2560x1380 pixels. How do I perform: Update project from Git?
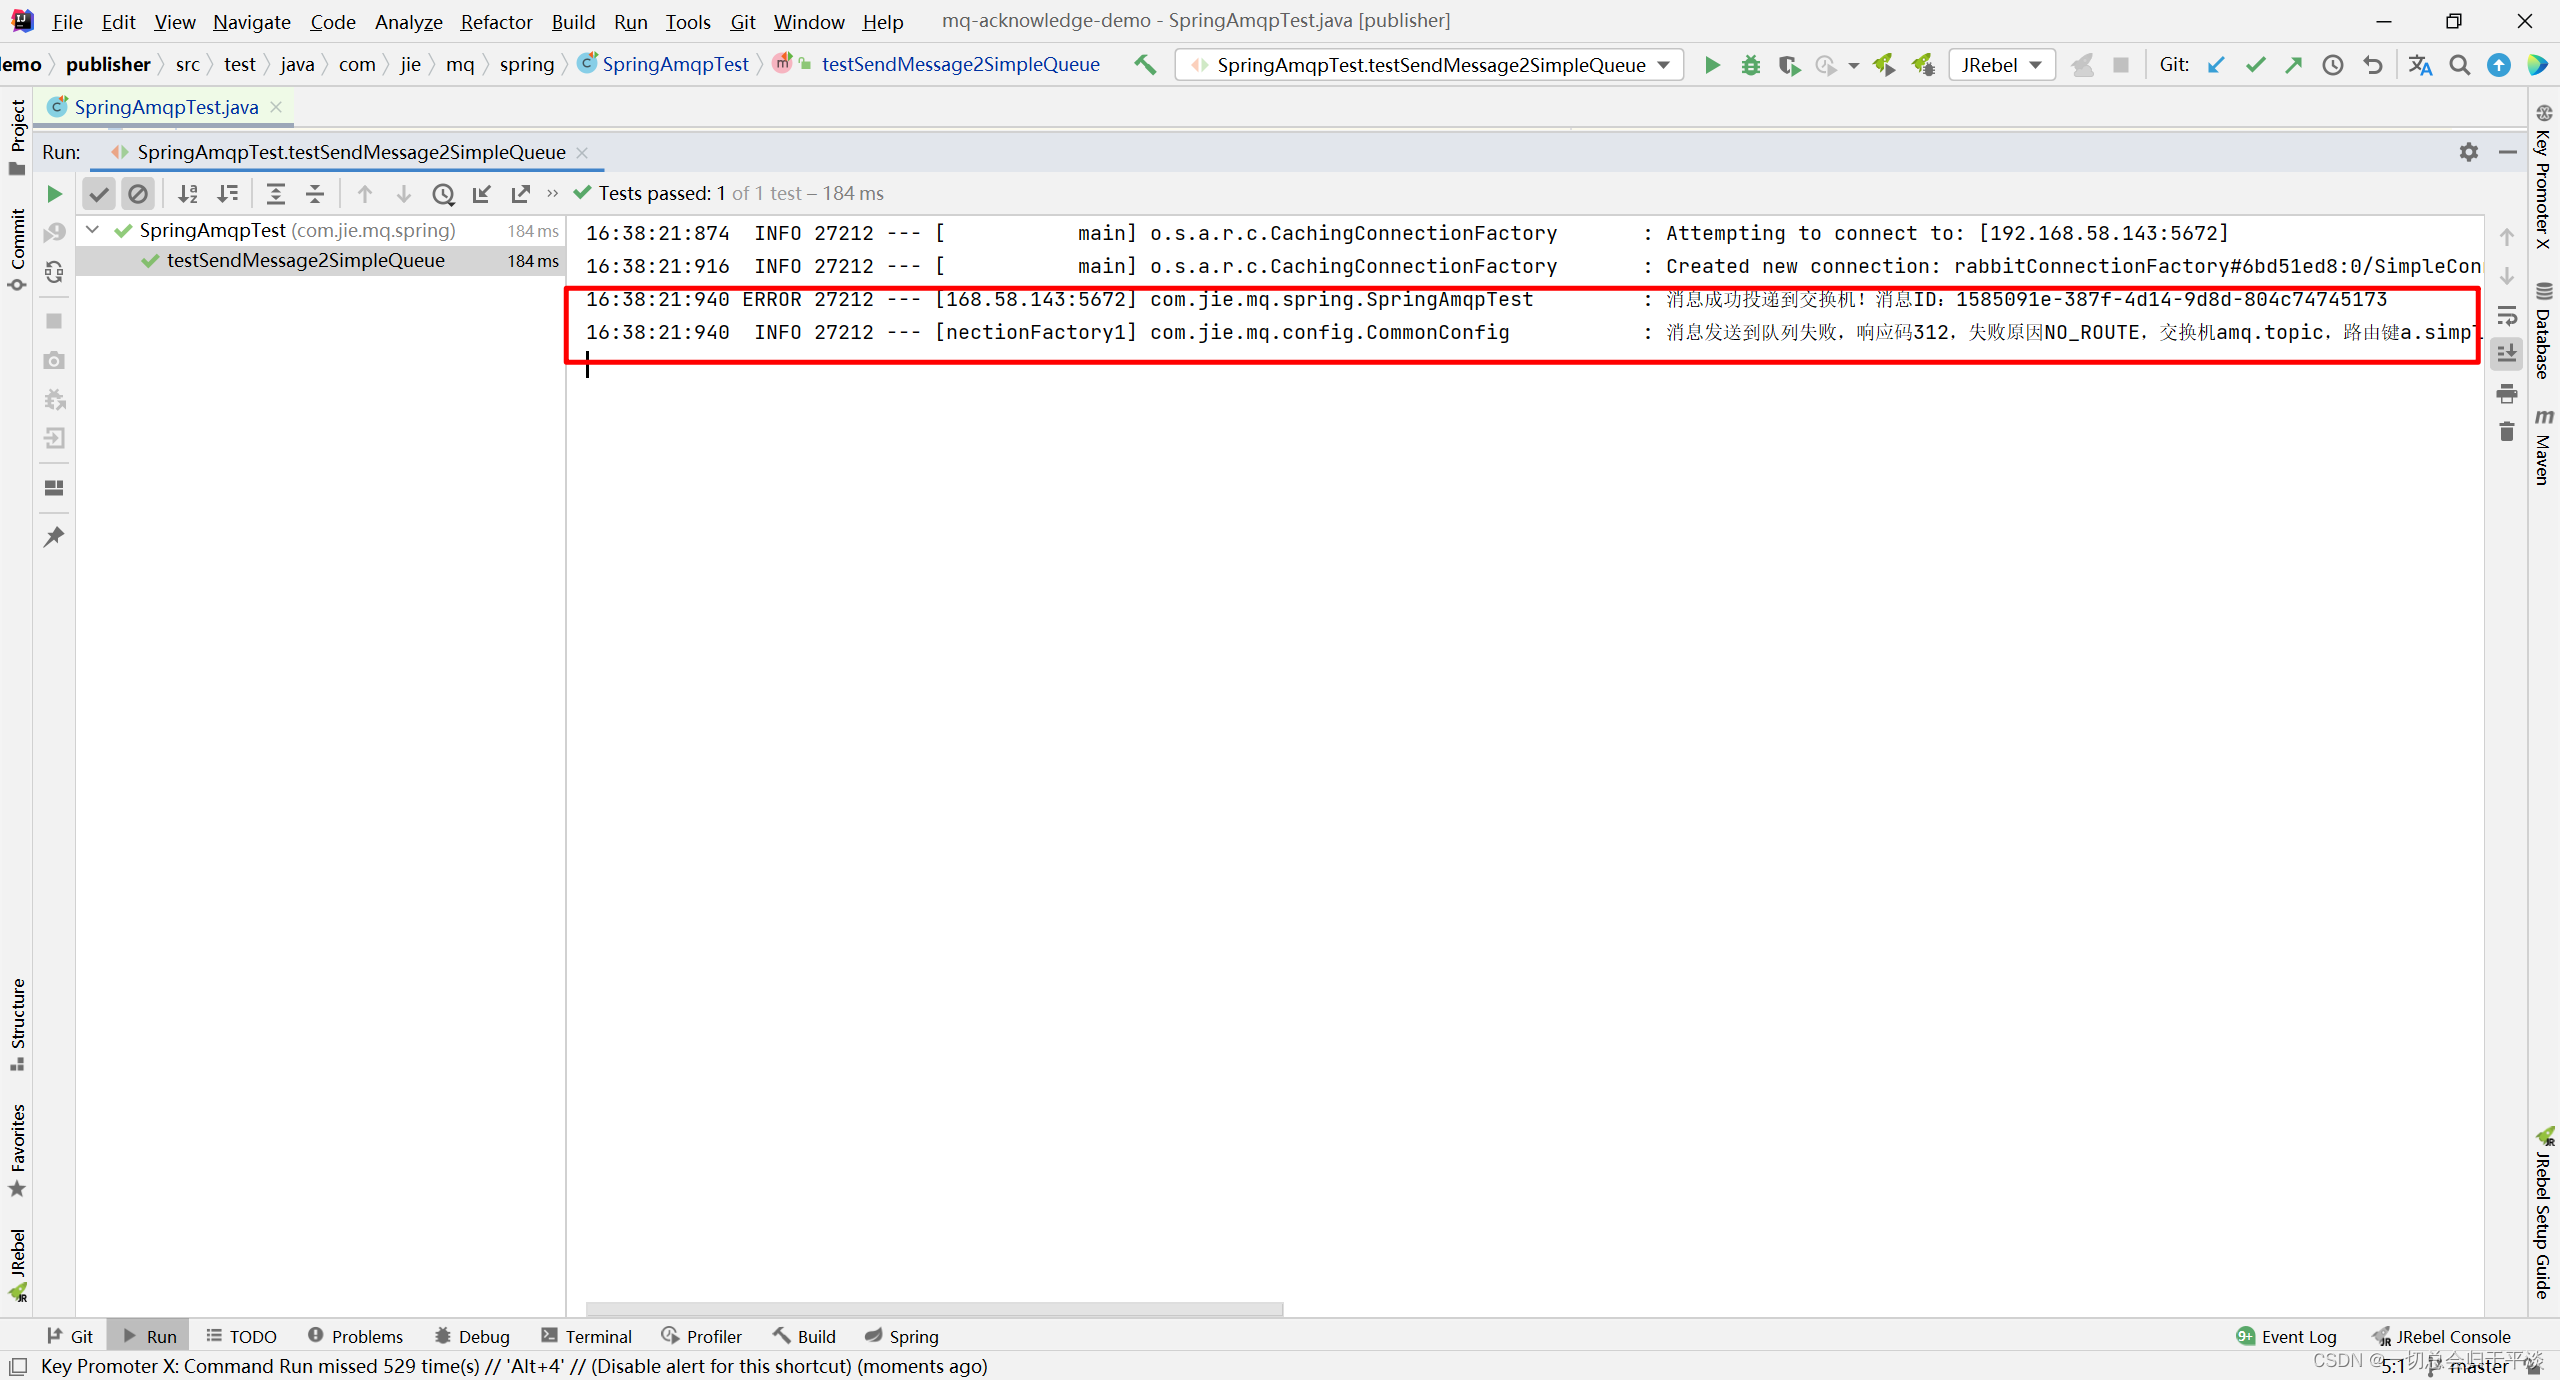pyautogui.click(x=2216, y=65)
